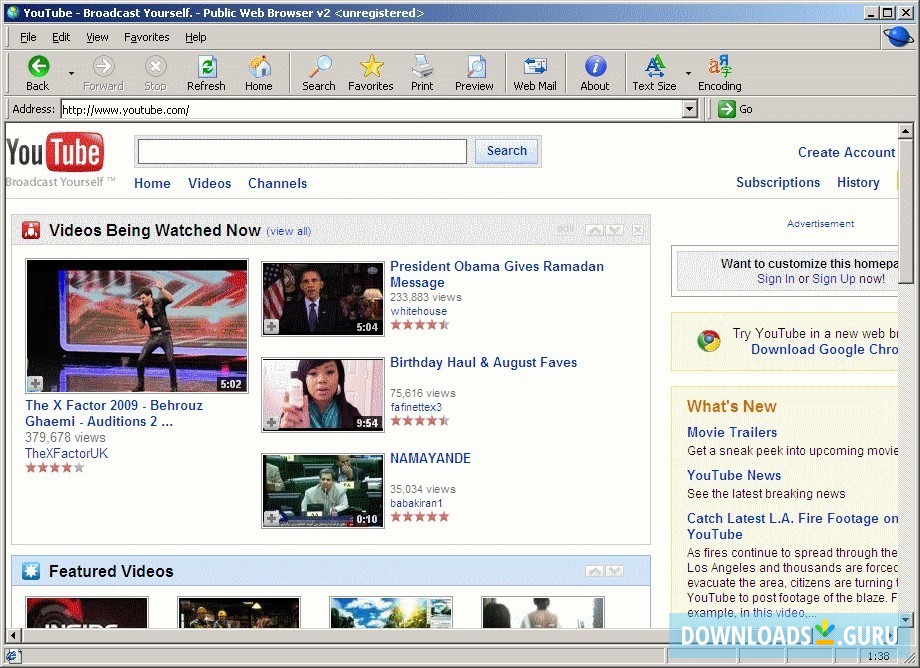Screen dimensions: 920x668
Task: Expand the address bar URL dropdown
Action: pos(689,110)
